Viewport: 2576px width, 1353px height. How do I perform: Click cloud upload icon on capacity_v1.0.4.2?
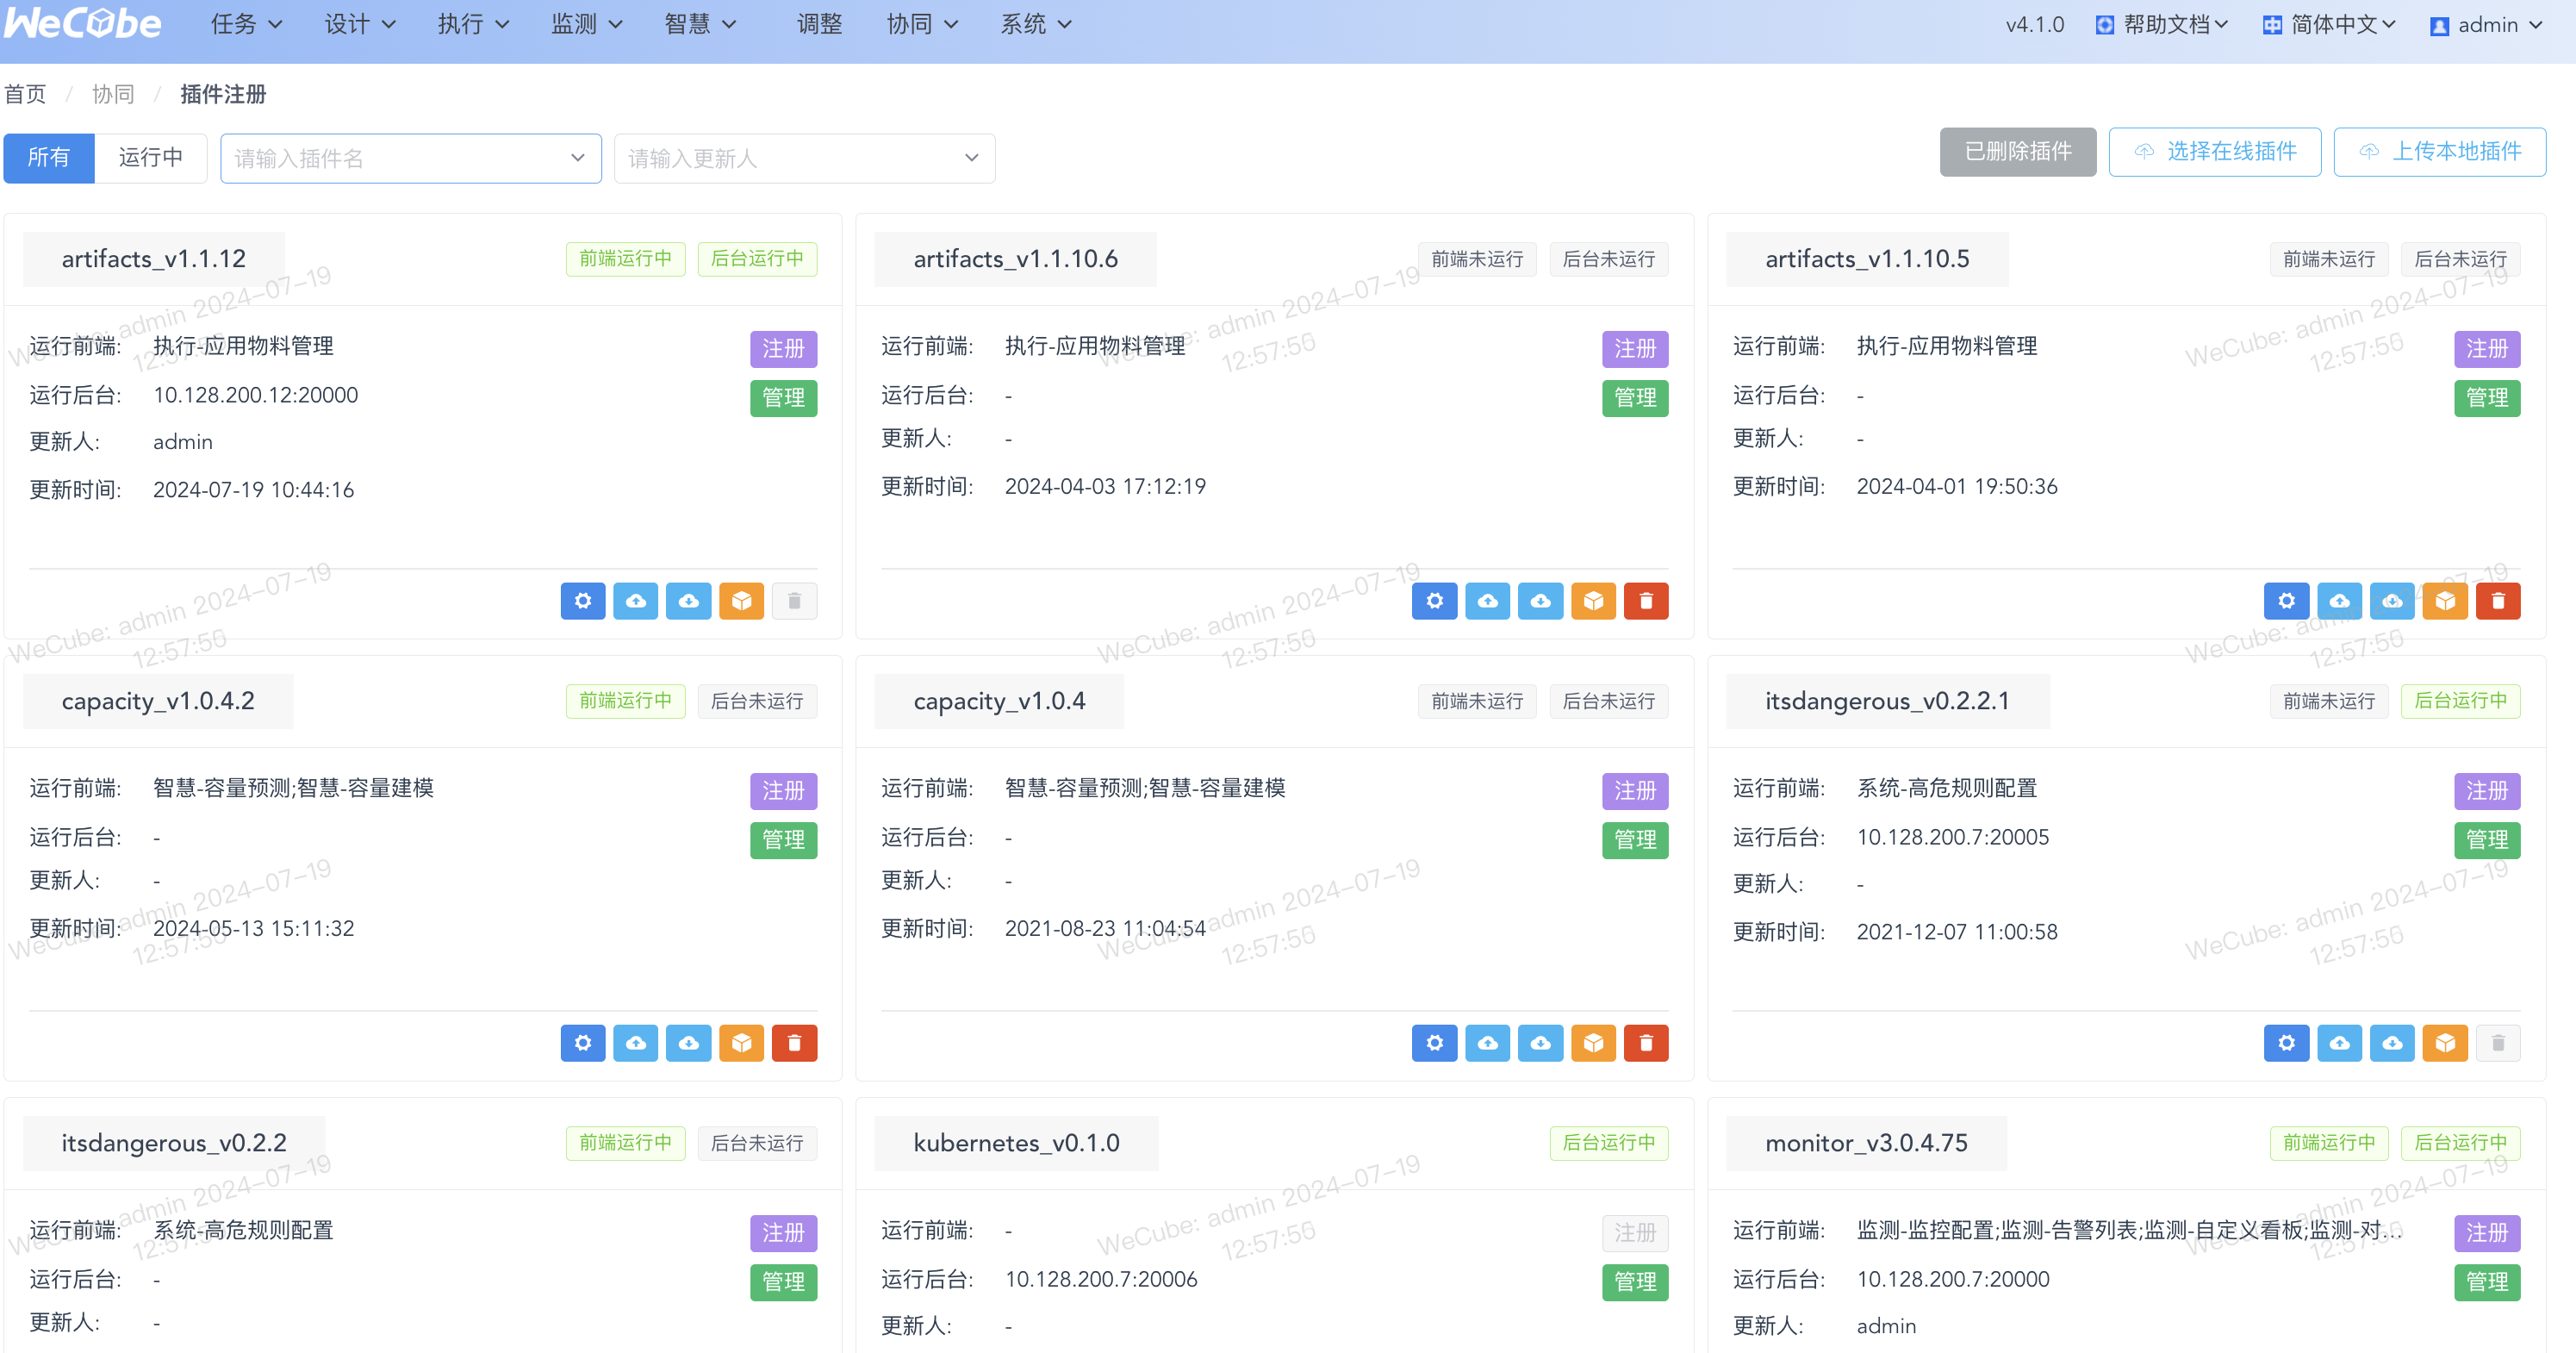(x=636, y=1043)
